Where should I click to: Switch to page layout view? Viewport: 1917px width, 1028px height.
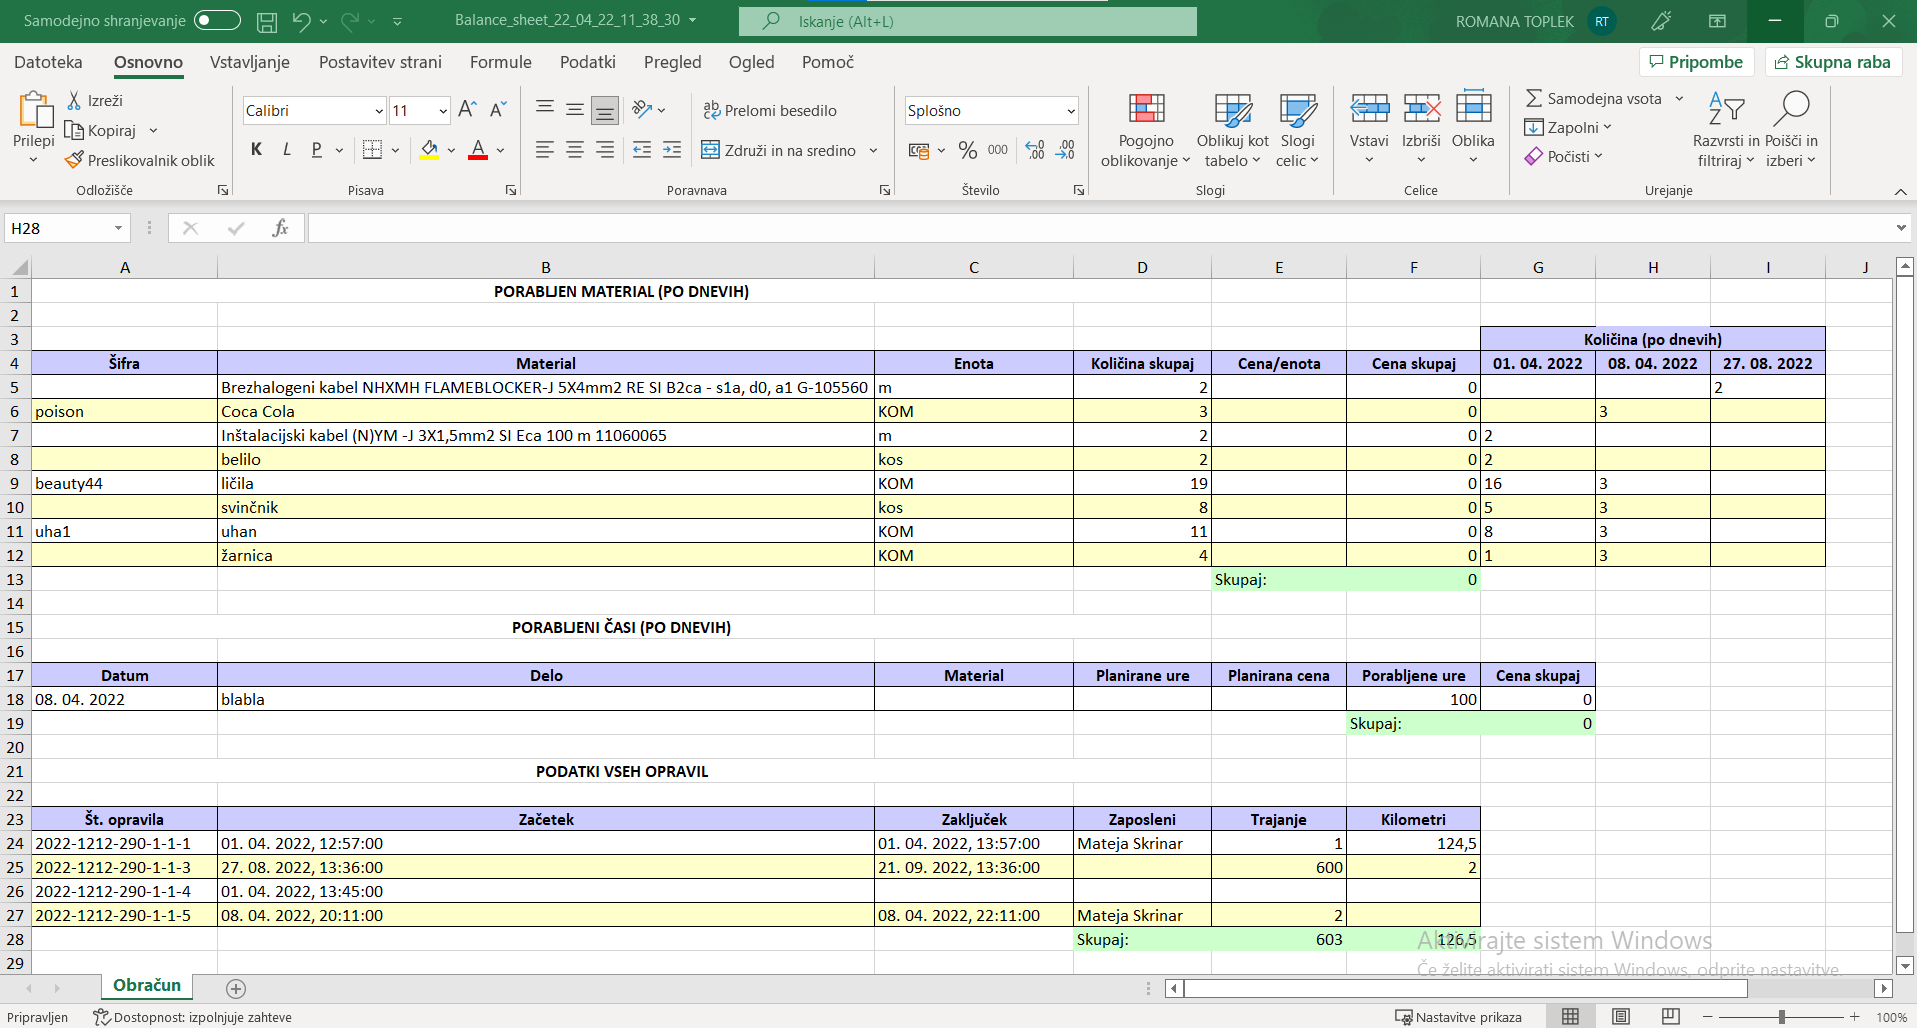[1621, 1016]
